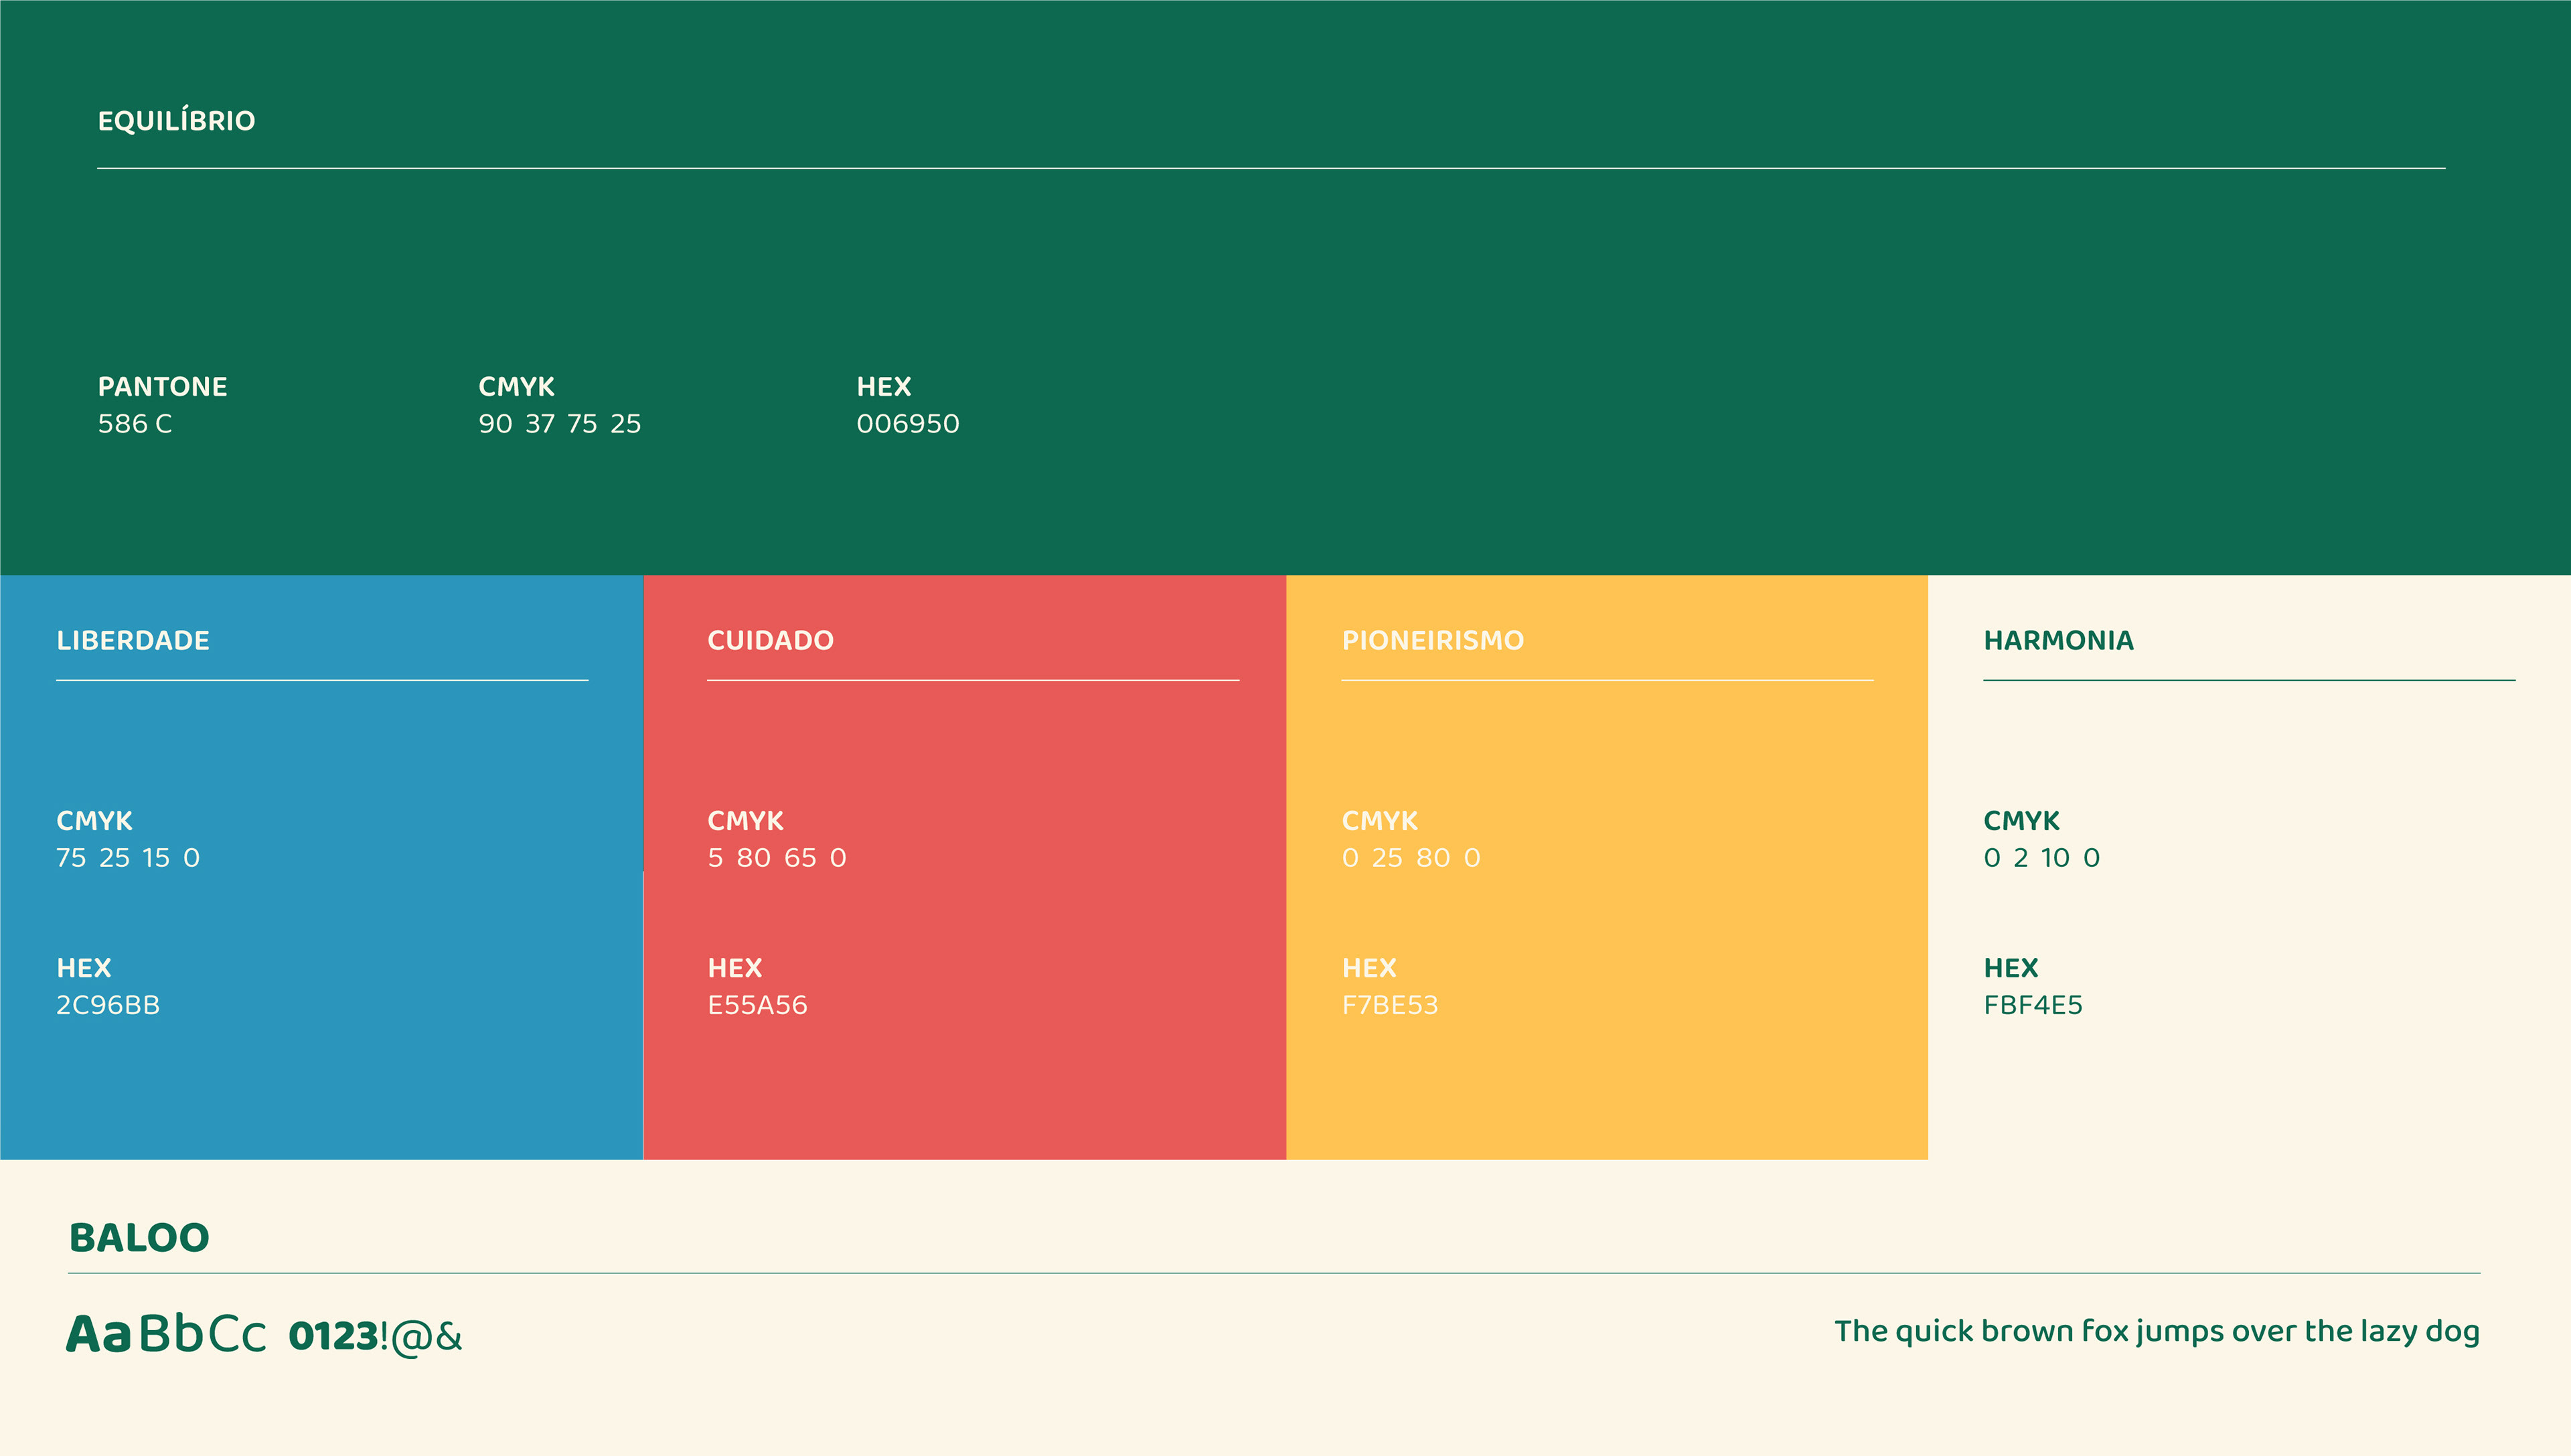Click the CMYK label in LIBERDADE block

[x=94, y=821]
